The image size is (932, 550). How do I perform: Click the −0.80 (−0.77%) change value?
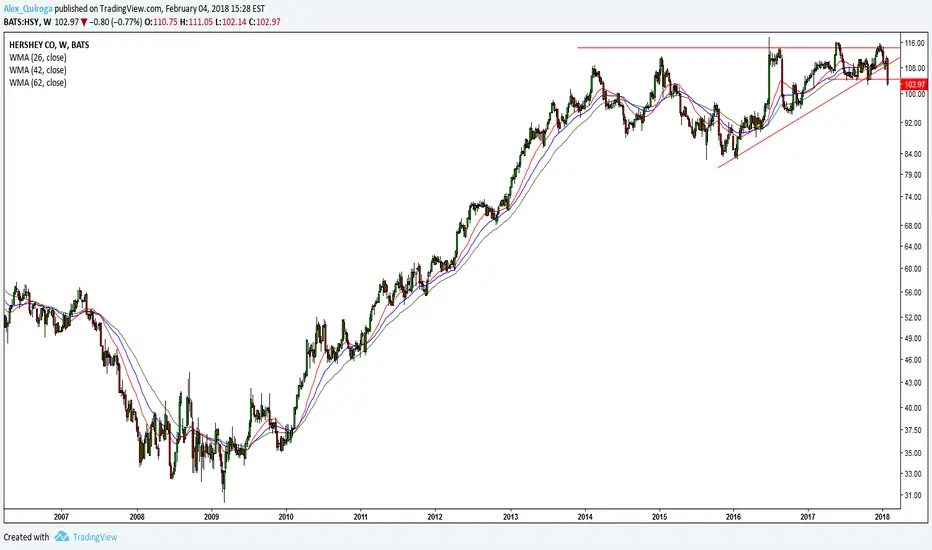pyautogui.click(x=116, y=22)
